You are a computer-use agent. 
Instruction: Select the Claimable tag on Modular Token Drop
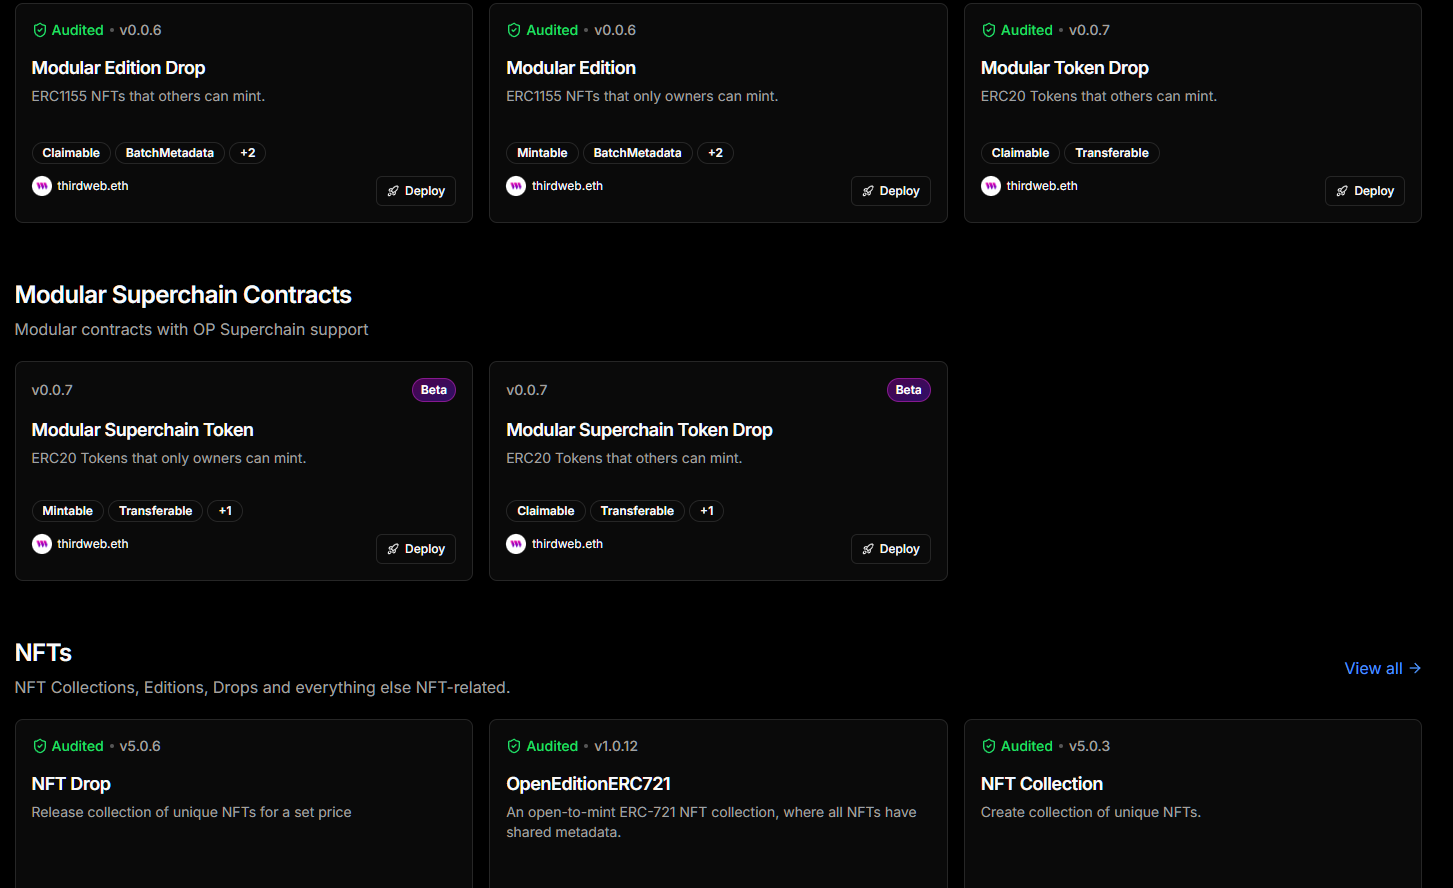pyautogui.click(x=1020, y=153)
